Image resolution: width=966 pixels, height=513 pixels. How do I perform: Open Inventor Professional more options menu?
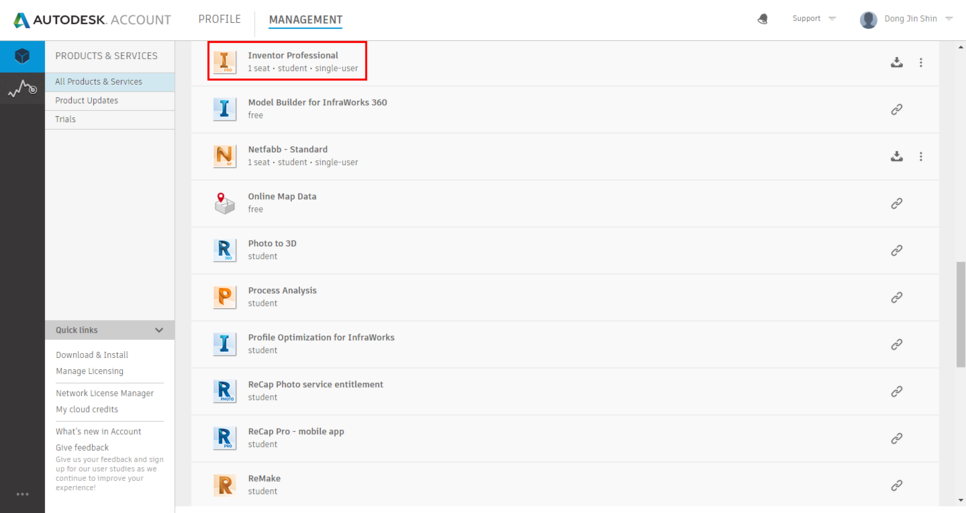click(921, 62)
